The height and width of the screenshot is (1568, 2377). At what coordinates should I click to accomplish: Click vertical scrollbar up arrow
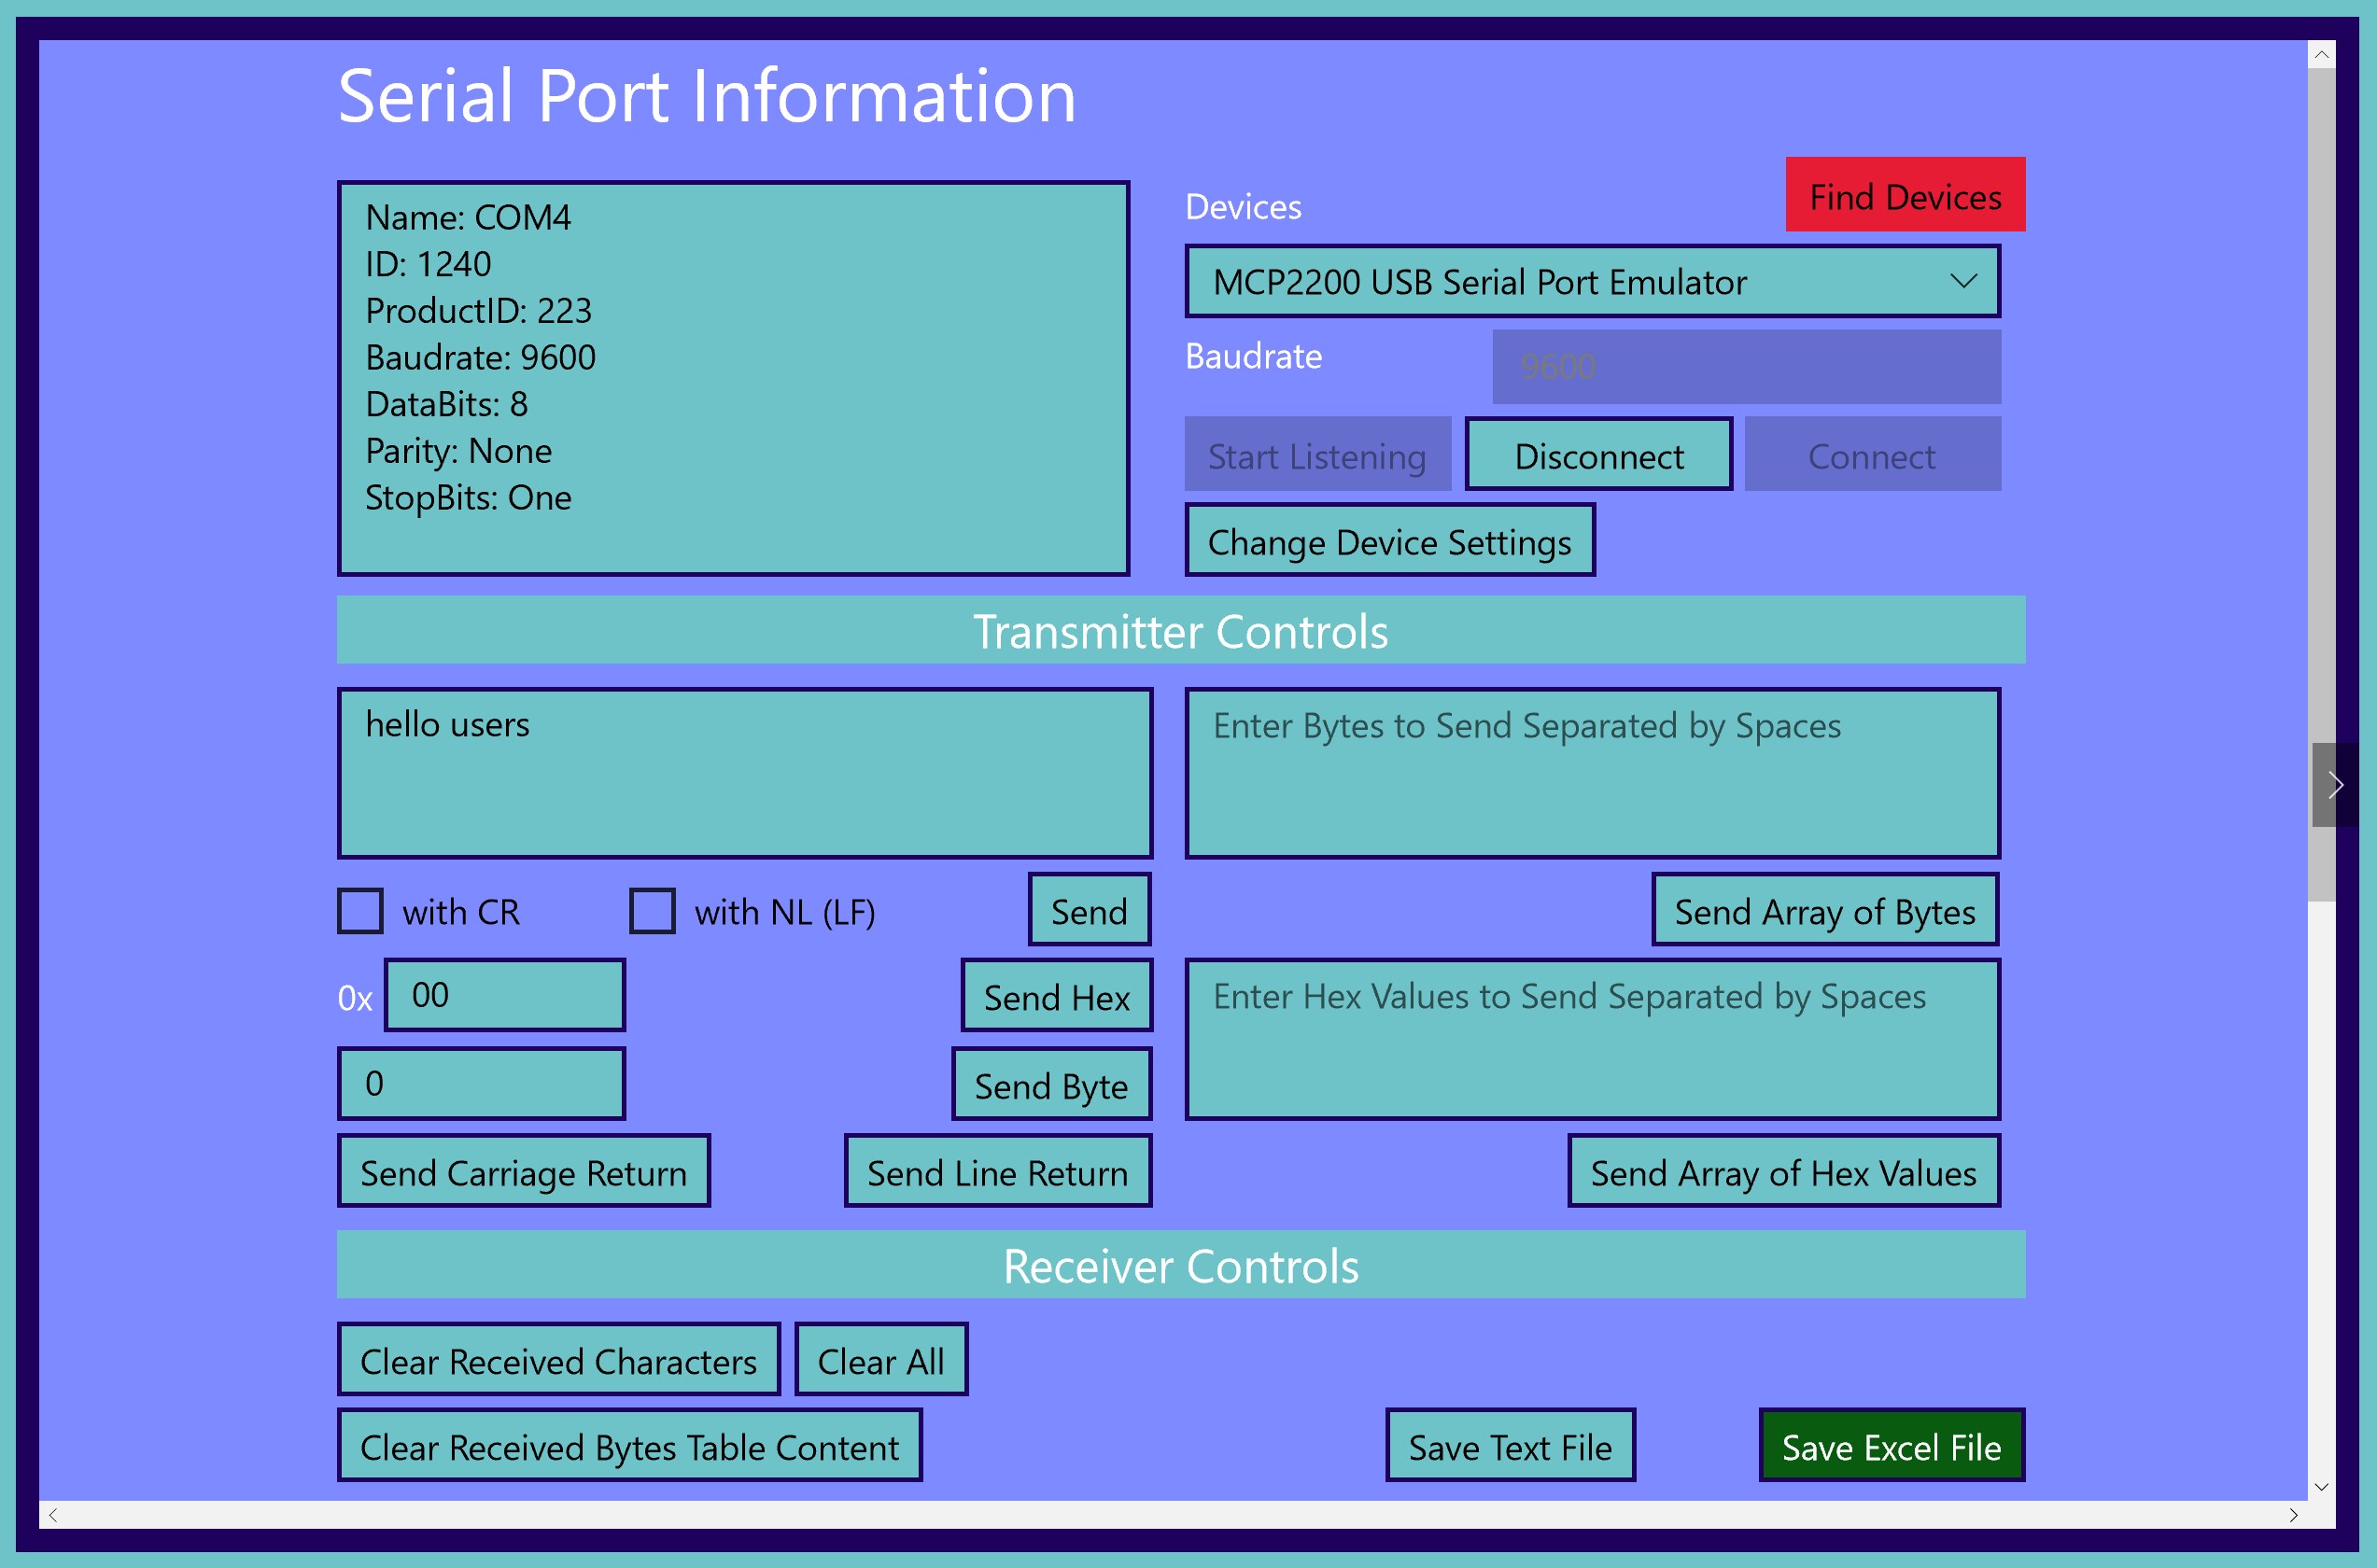point(2321,55)
